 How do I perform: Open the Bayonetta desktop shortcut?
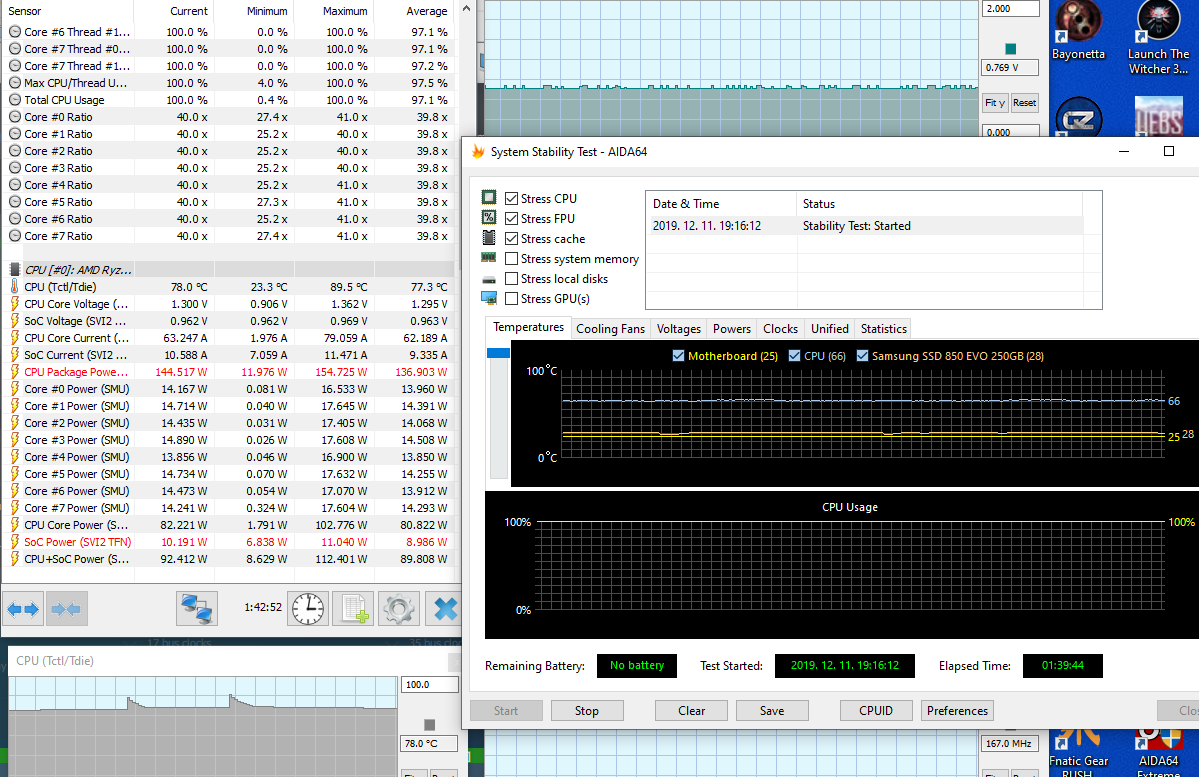pos(1078,31)
